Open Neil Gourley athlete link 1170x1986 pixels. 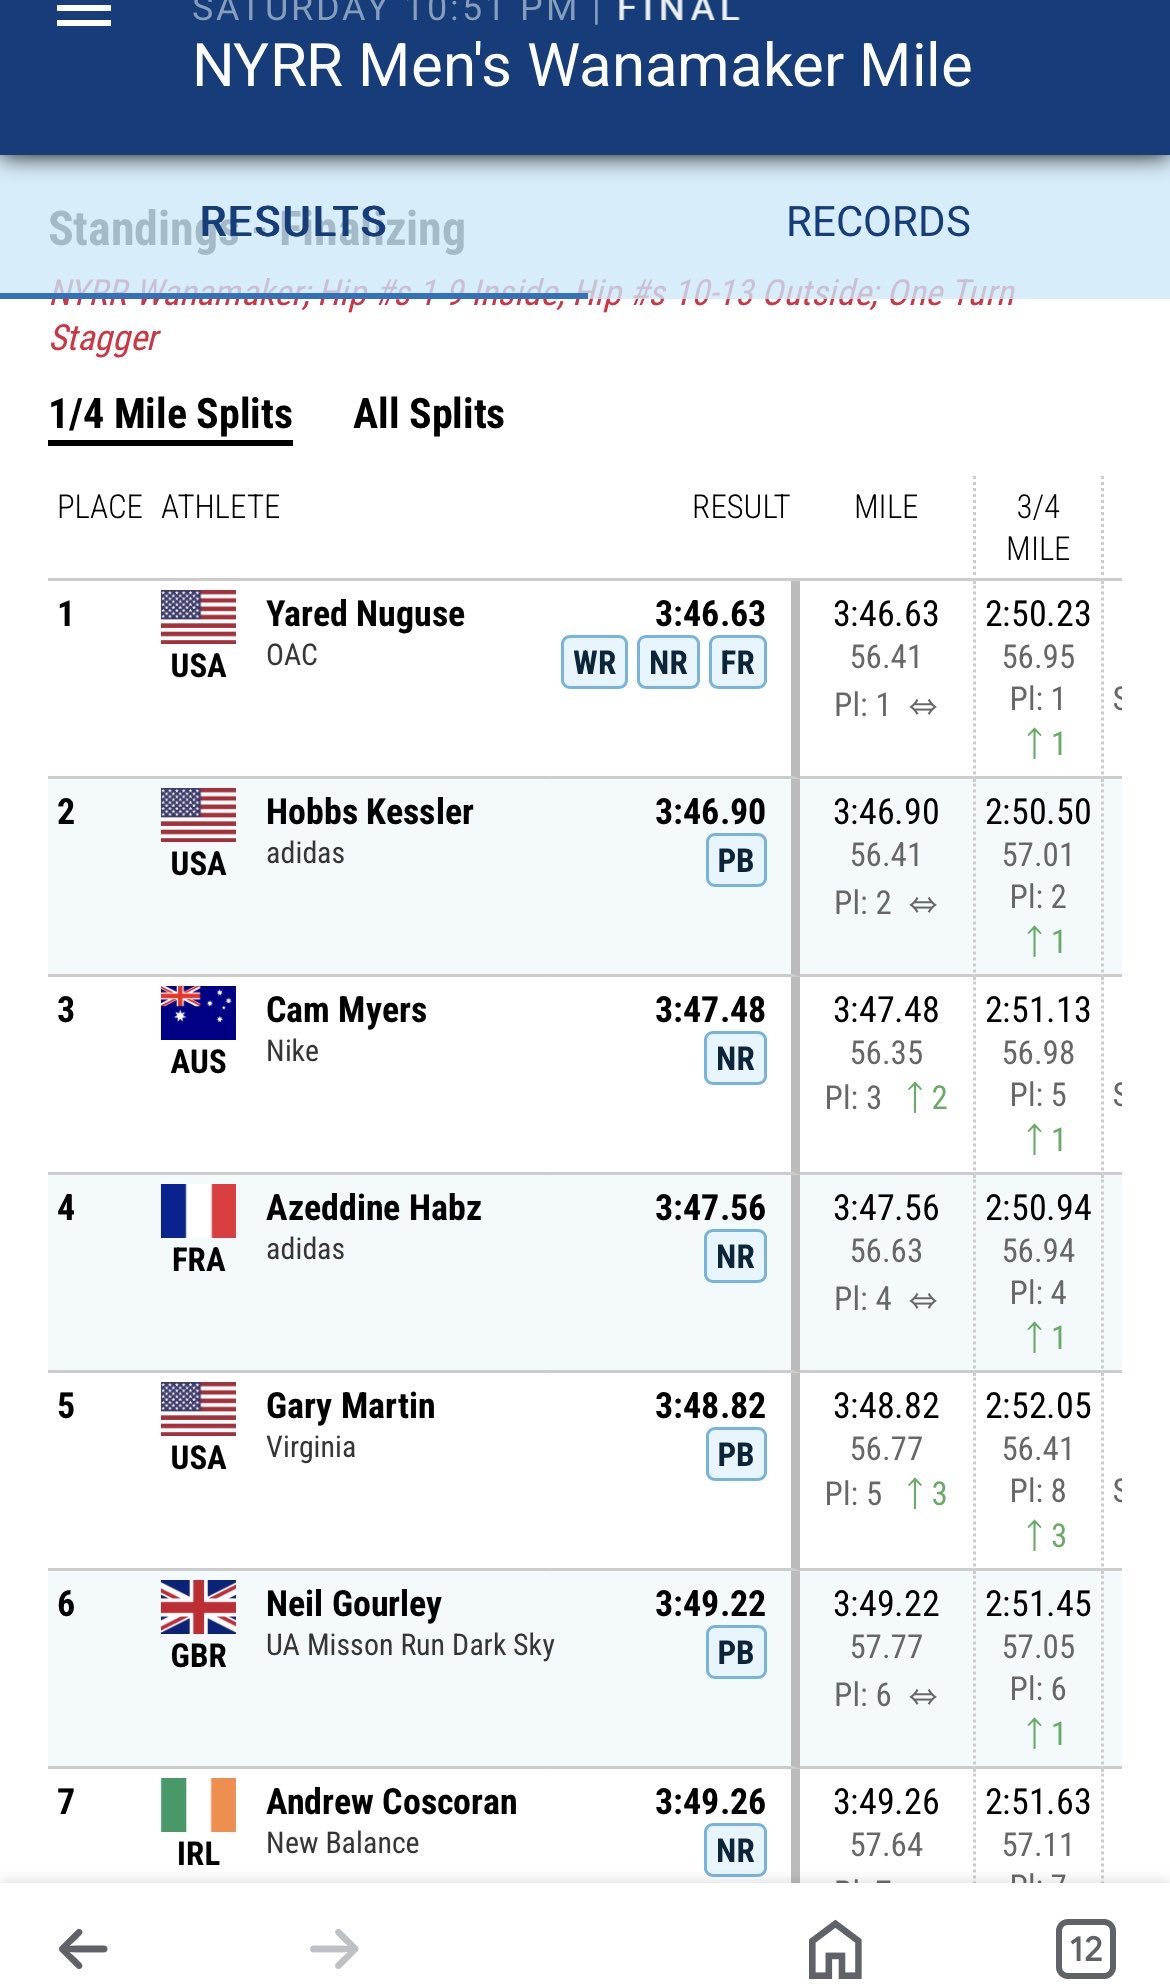354,1603
